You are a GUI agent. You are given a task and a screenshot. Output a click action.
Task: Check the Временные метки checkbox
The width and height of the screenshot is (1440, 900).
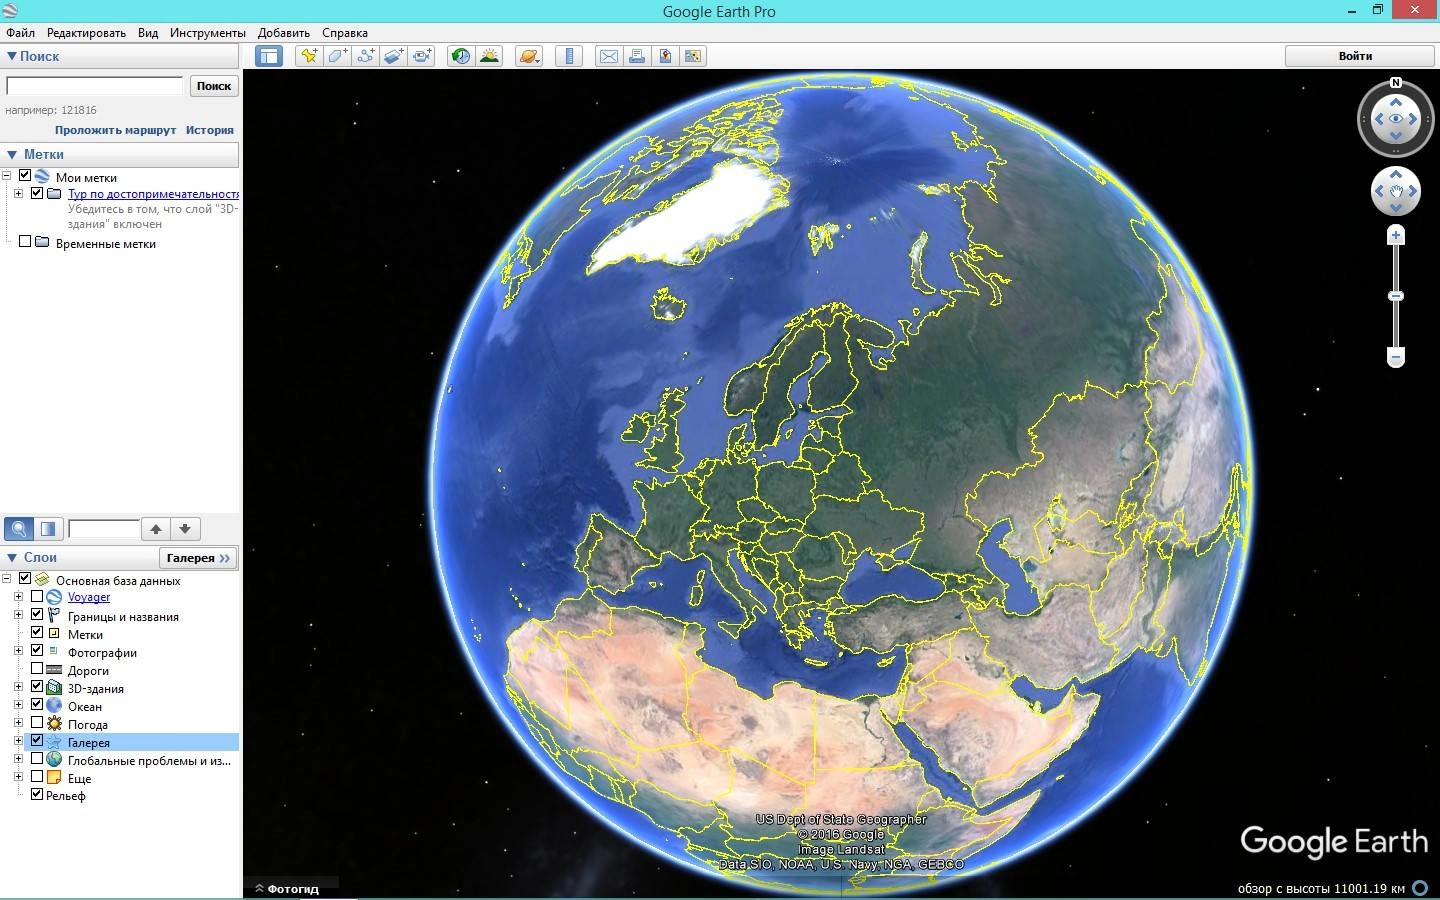pos(25,242)
